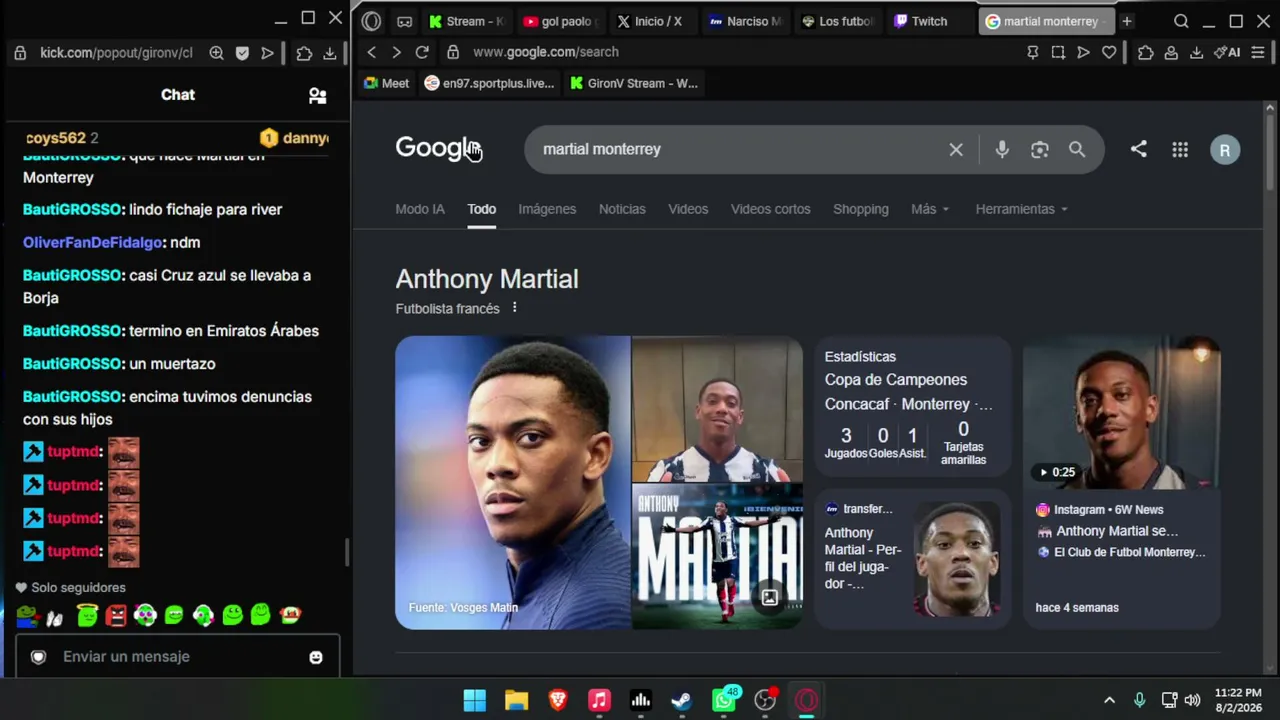Go back with the browser back arrow
Screen dimensions: 1280x720
point(372,52)
